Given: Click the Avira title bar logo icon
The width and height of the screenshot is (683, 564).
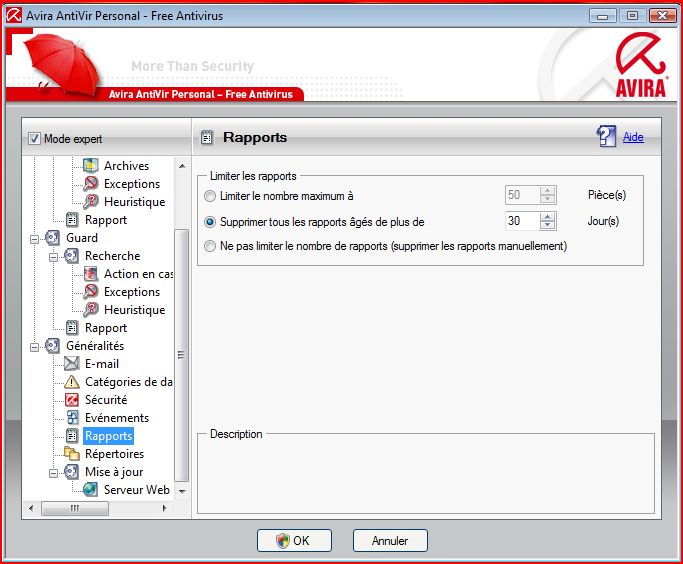Looking at the screenshot, I should click(x=14, y=16).
